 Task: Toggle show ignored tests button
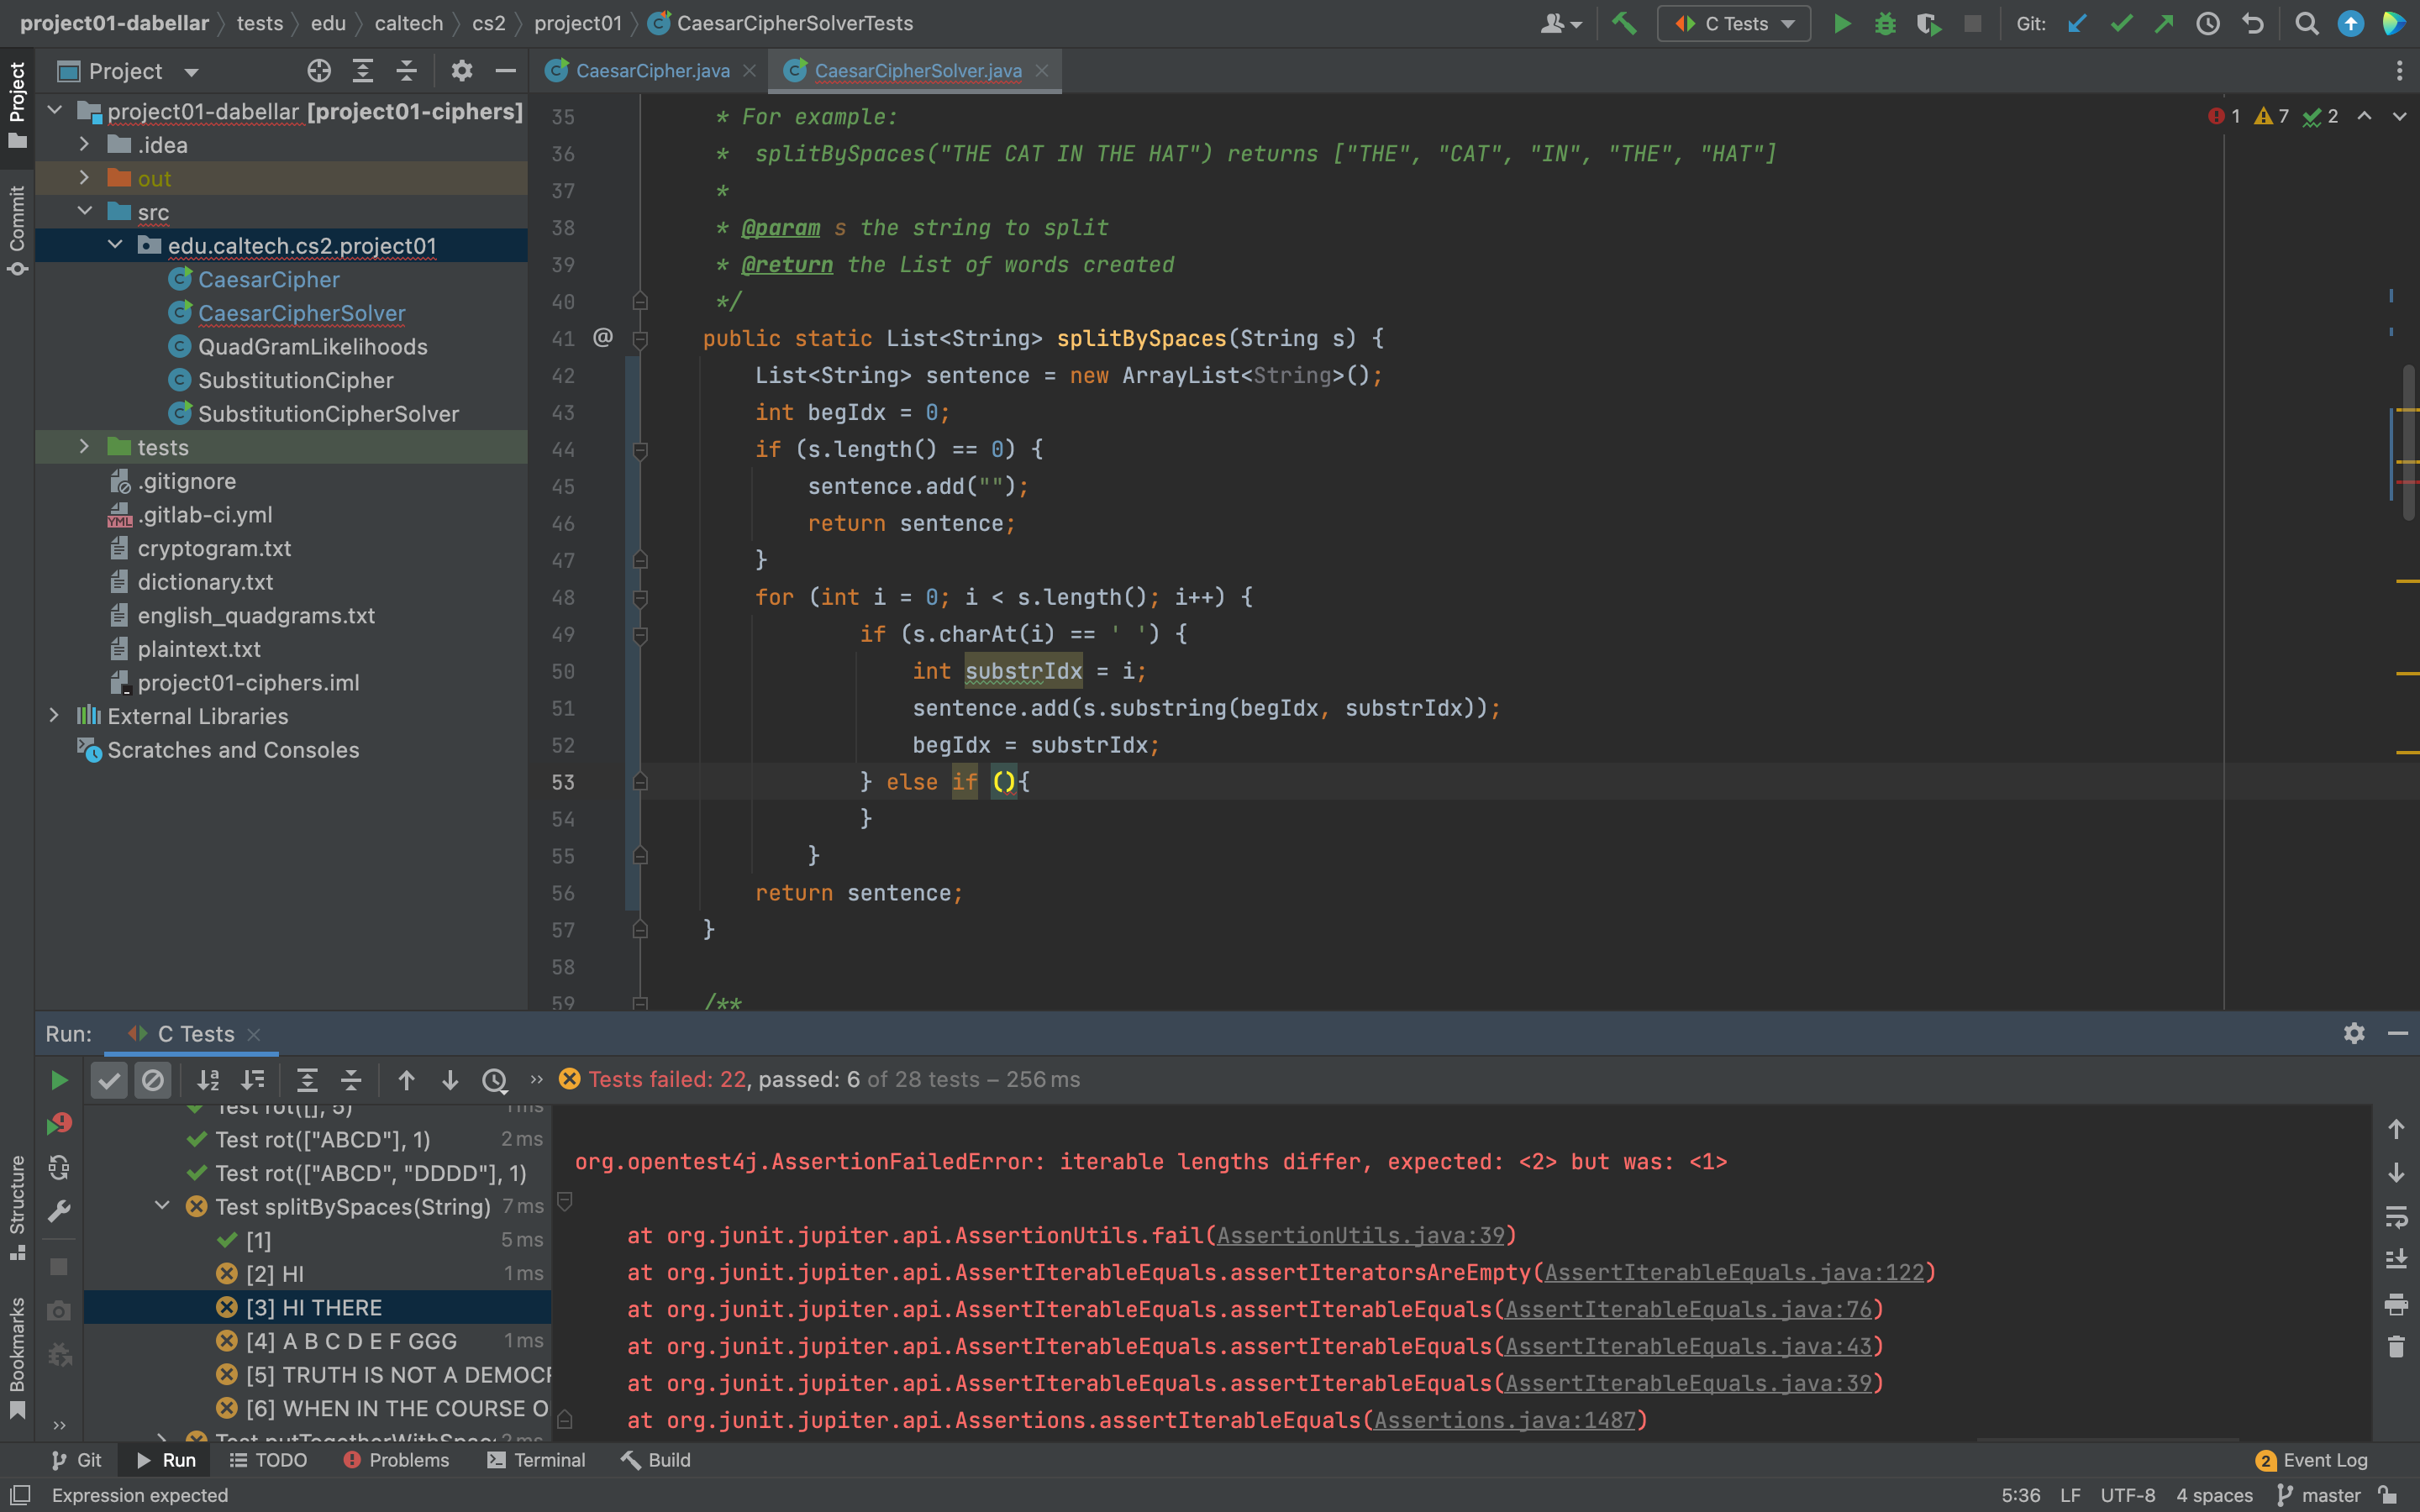tap(153, 1080)
